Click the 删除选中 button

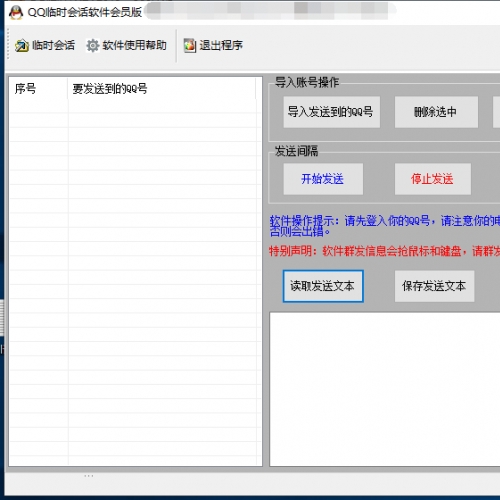coord(436,112)
